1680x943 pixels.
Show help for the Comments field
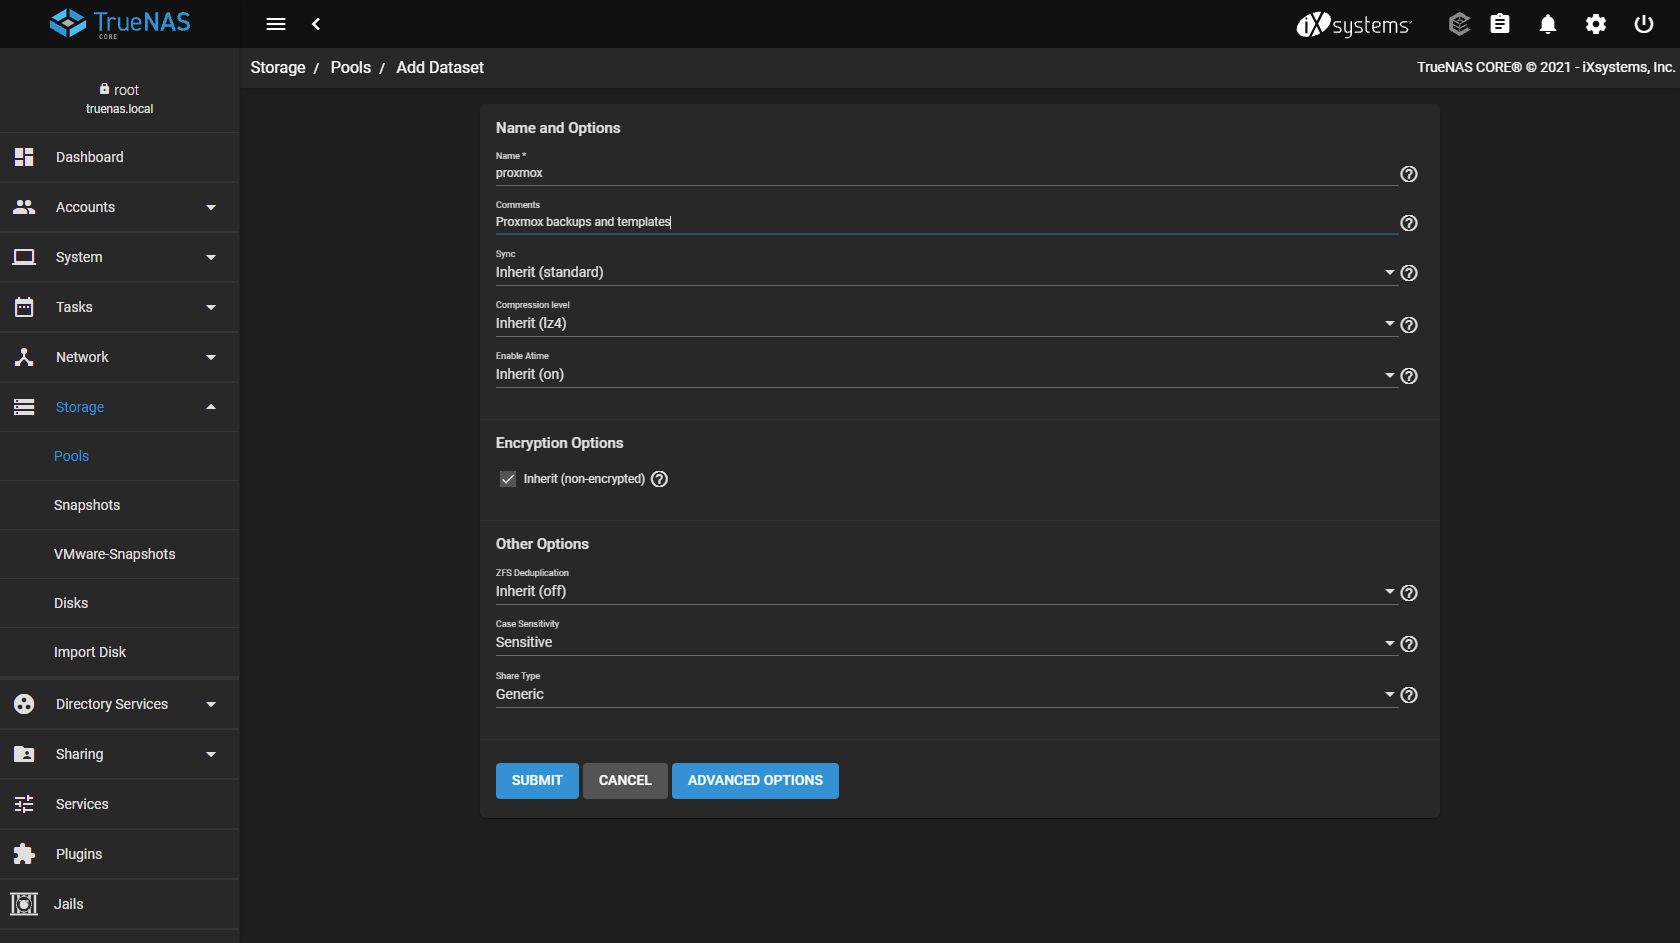click(1409, 223)
